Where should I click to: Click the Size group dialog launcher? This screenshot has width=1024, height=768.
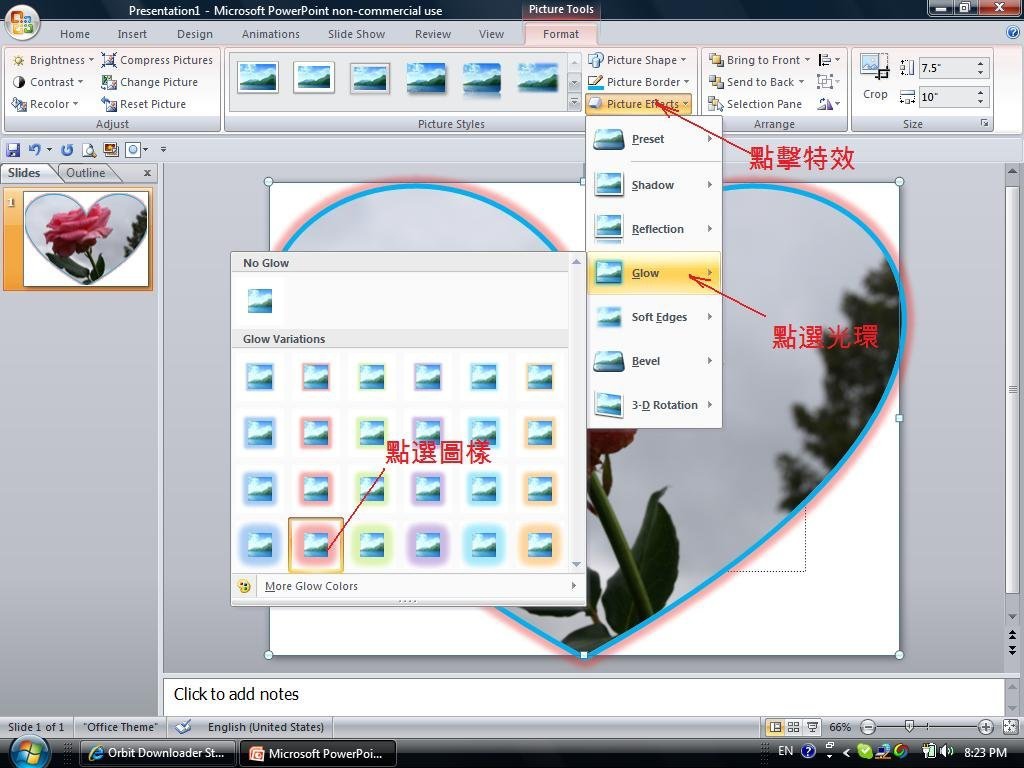(984, 123)
